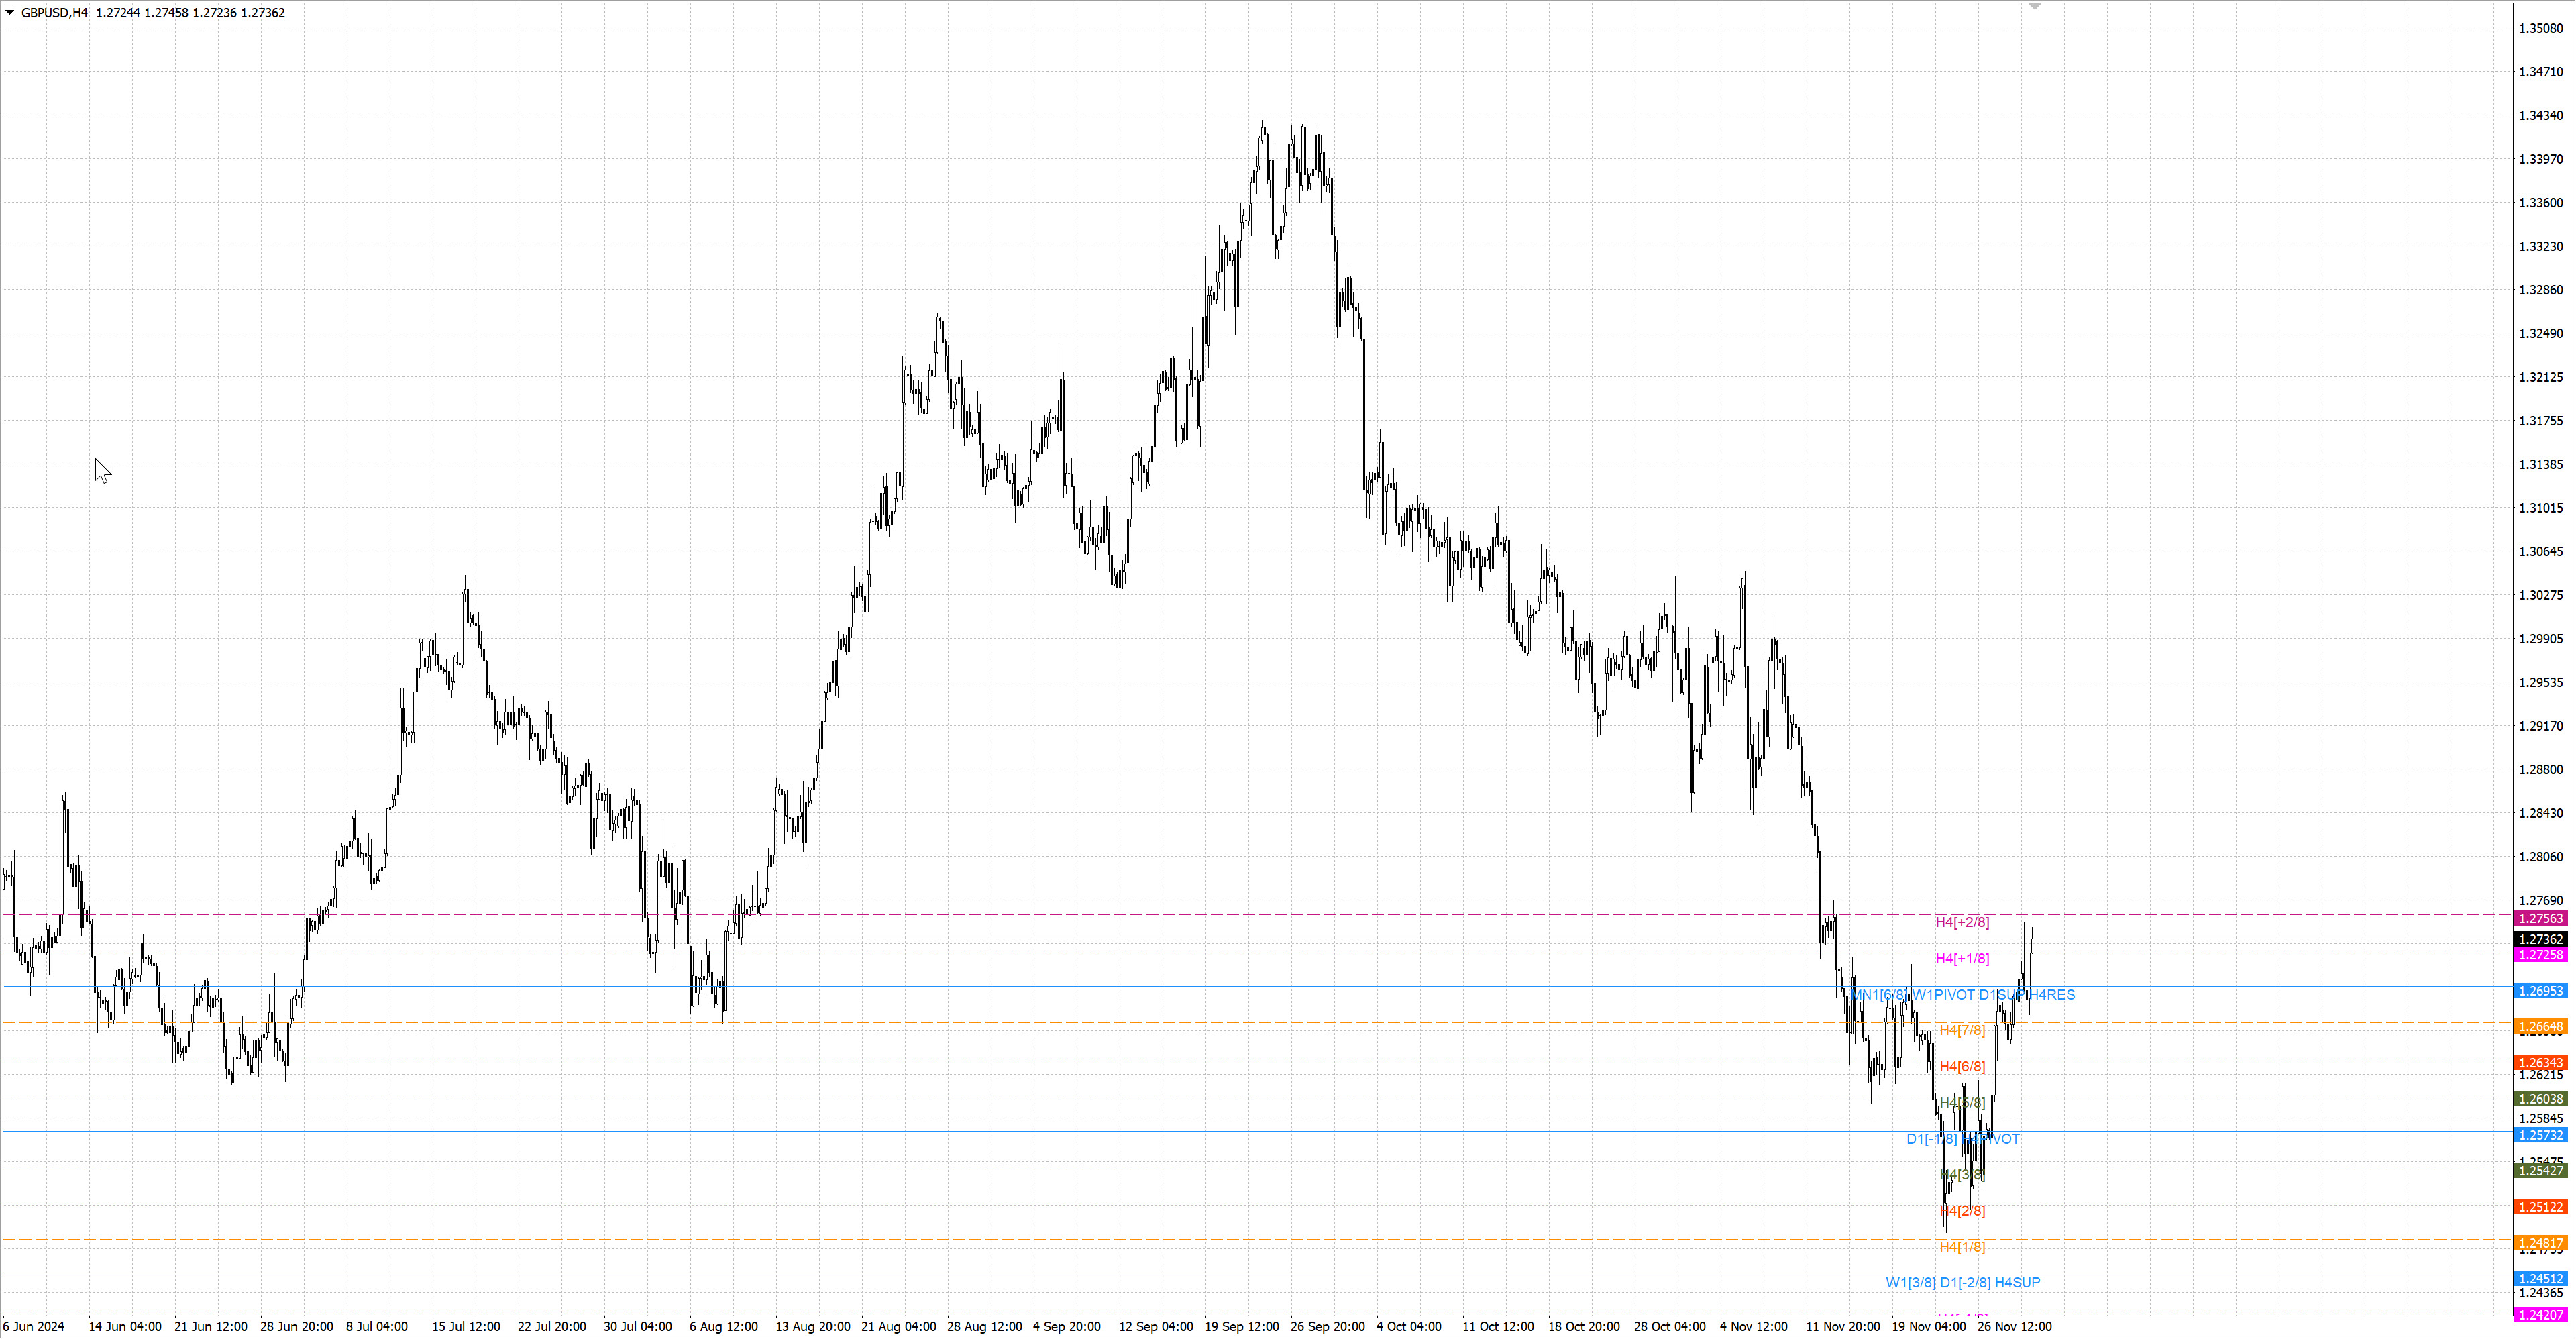Click the red 1.25122 price tag
Screen dimensions: 2576x1339
click(x=2540, y=1207)
